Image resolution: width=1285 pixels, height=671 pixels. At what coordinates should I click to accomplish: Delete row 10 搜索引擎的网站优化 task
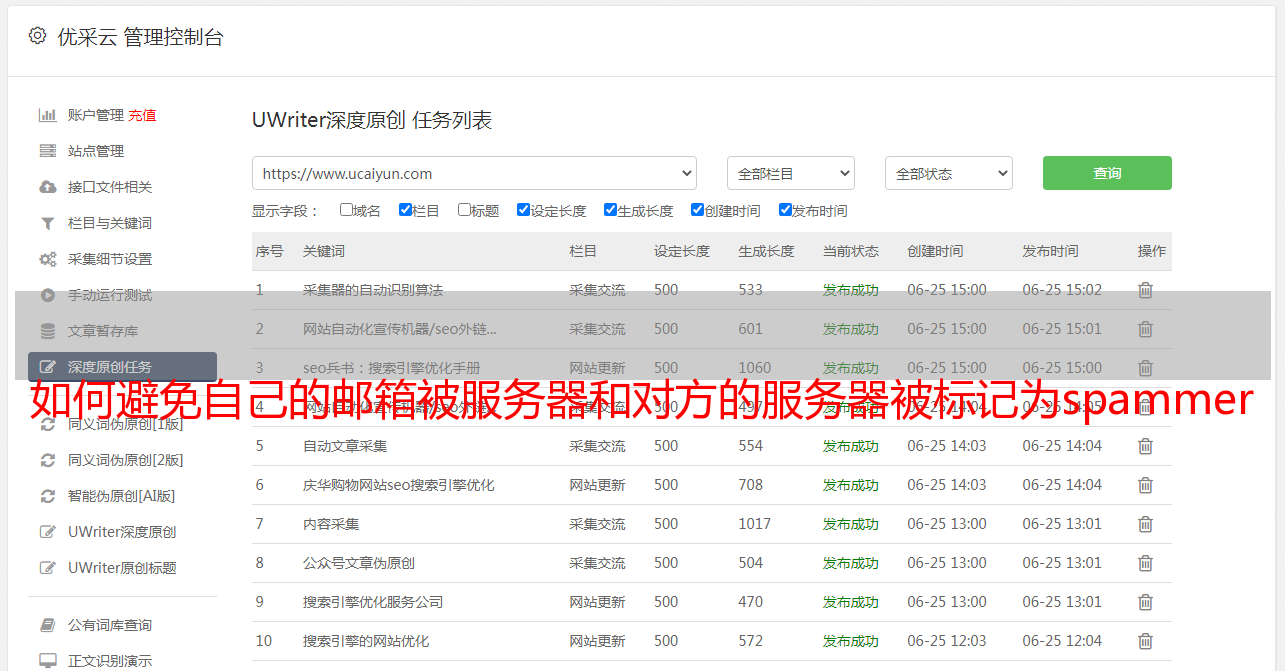1146,641
